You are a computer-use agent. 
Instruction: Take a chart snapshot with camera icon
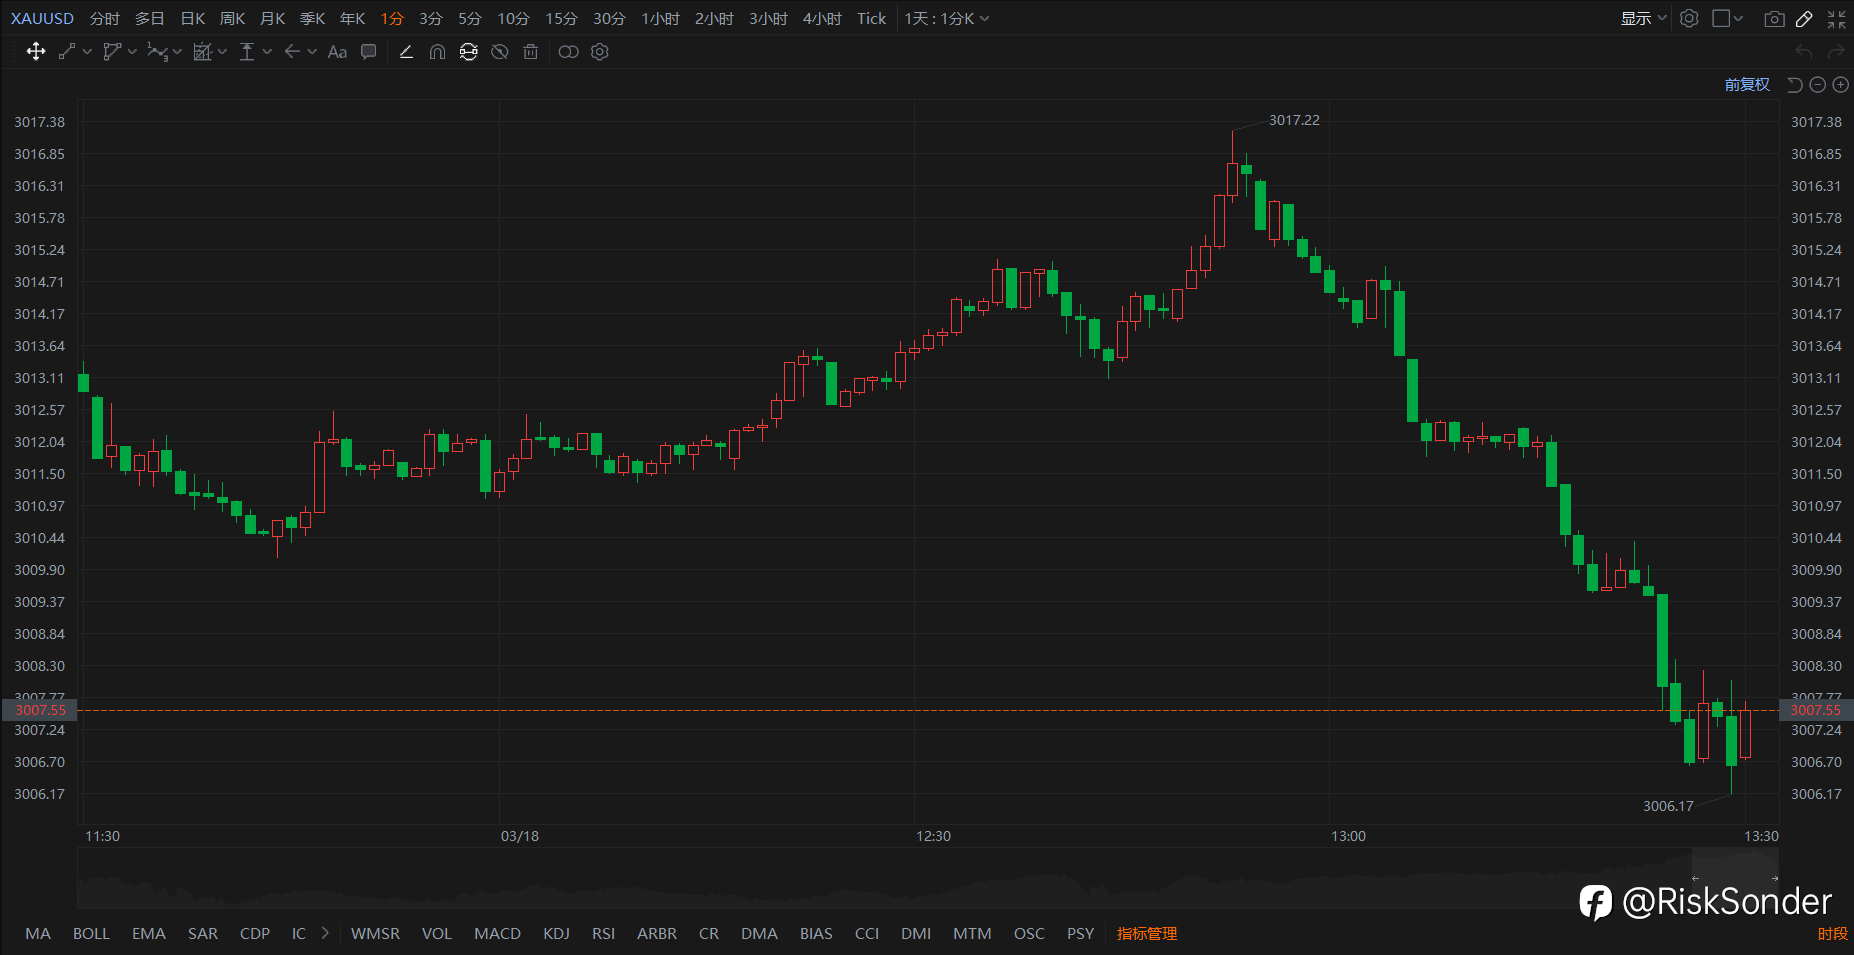pyautogui.click(x=1774, y=19)
